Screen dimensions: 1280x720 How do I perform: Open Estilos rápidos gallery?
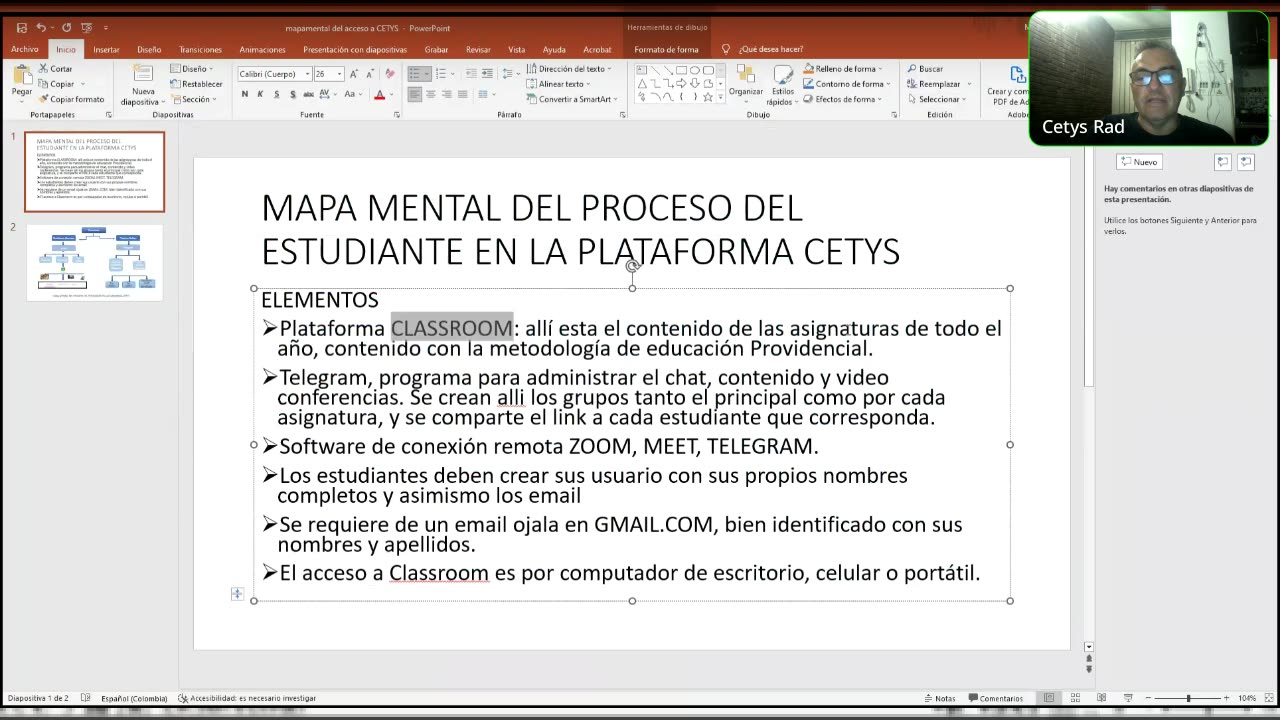coord(781,85)
